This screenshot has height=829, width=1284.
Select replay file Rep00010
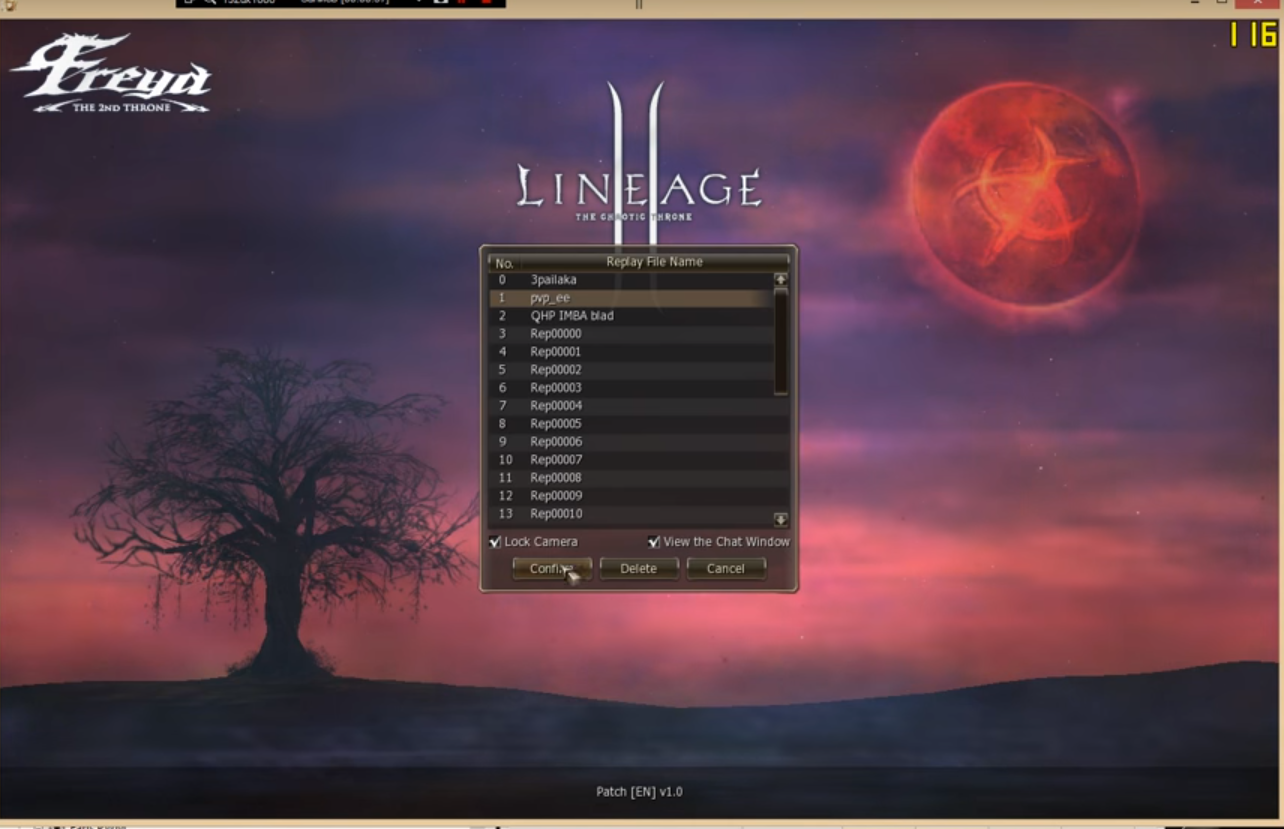point(631,514)
